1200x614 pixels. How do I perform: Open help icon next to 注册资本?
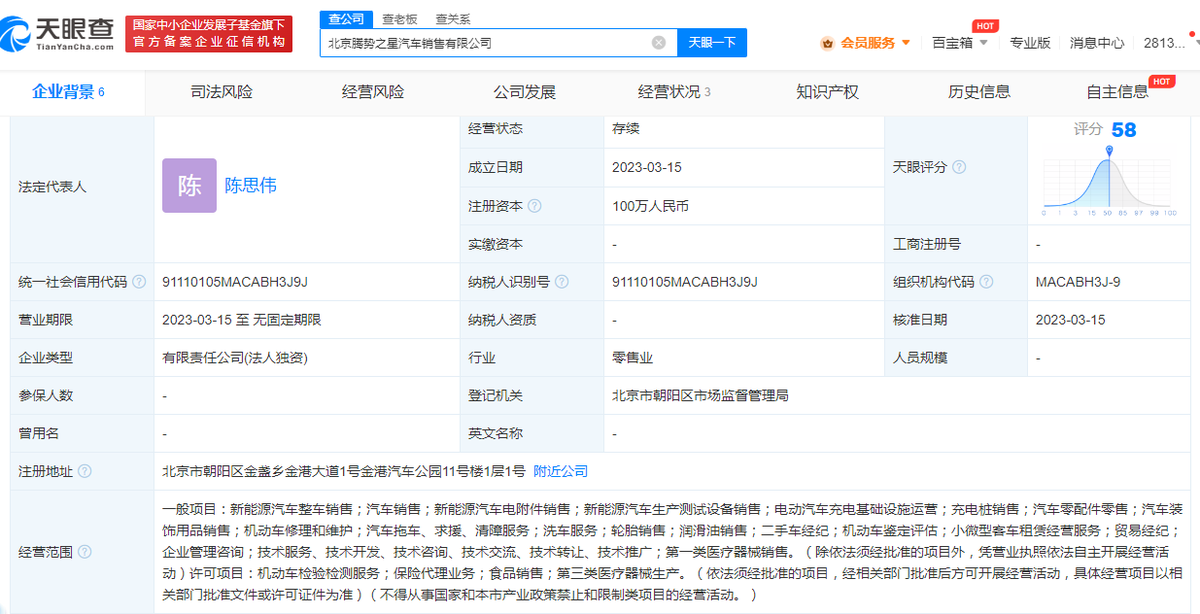535,206
